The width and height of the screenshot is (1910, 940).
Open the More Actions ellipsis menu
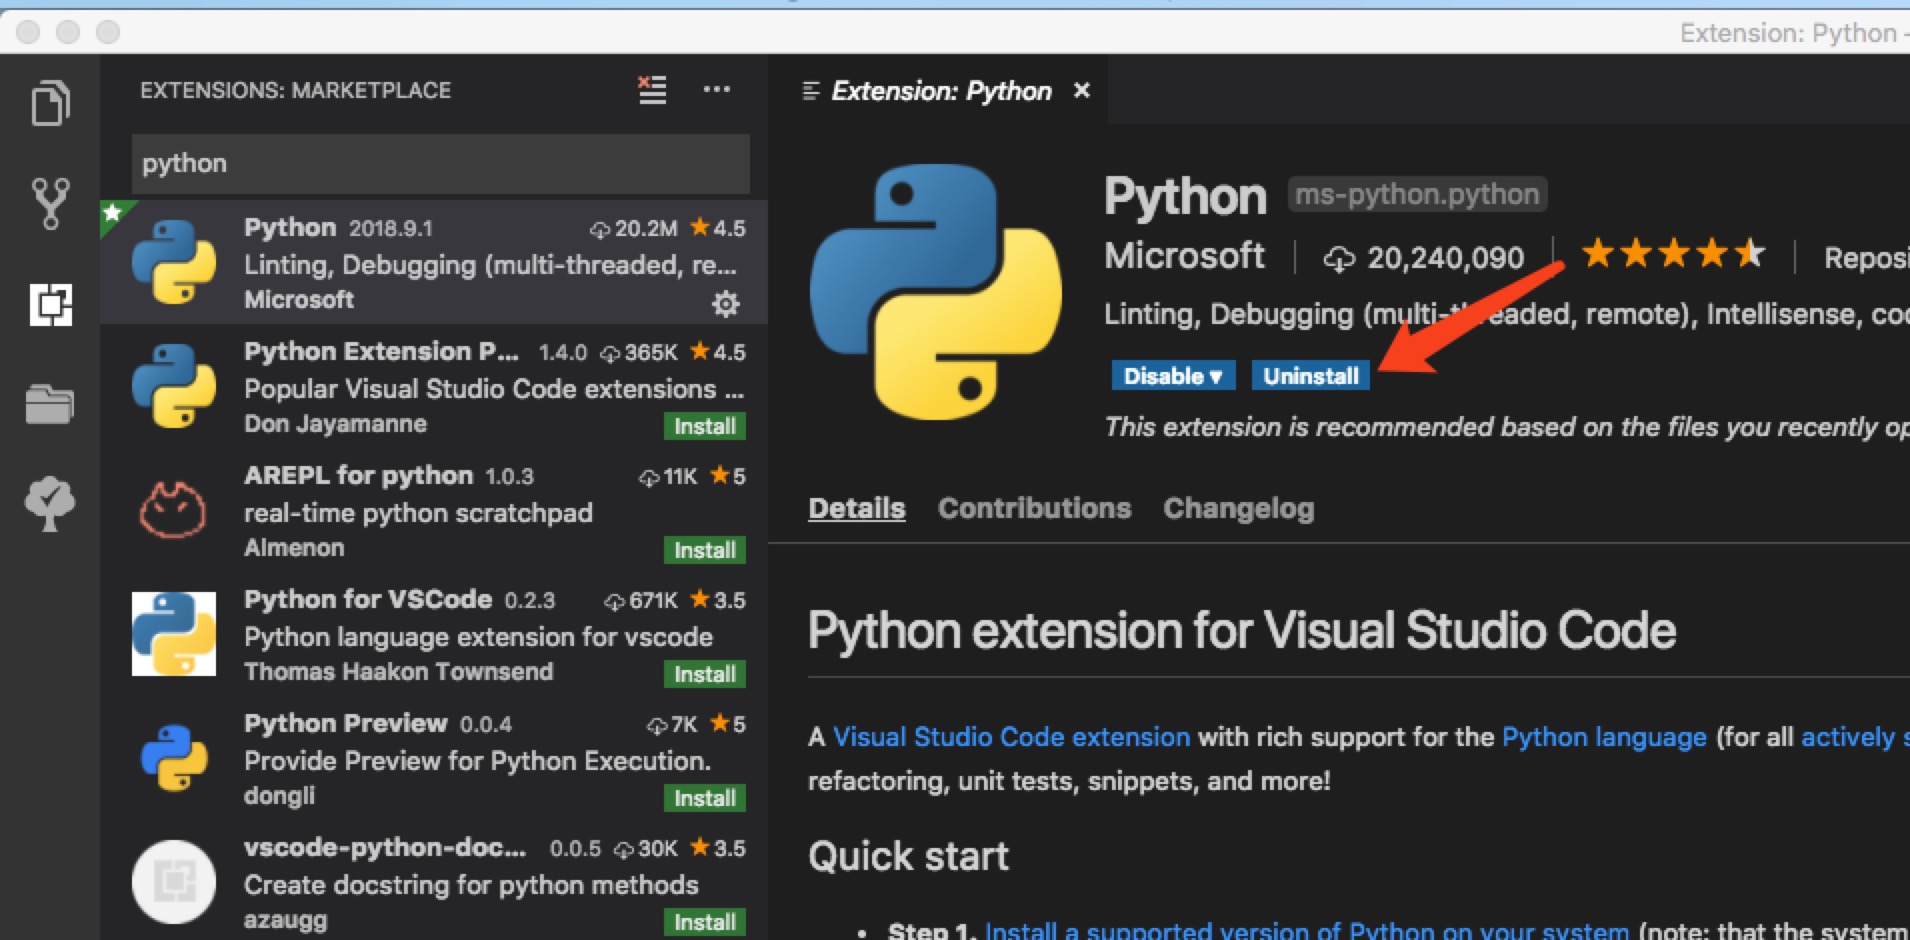pos(716,90)
